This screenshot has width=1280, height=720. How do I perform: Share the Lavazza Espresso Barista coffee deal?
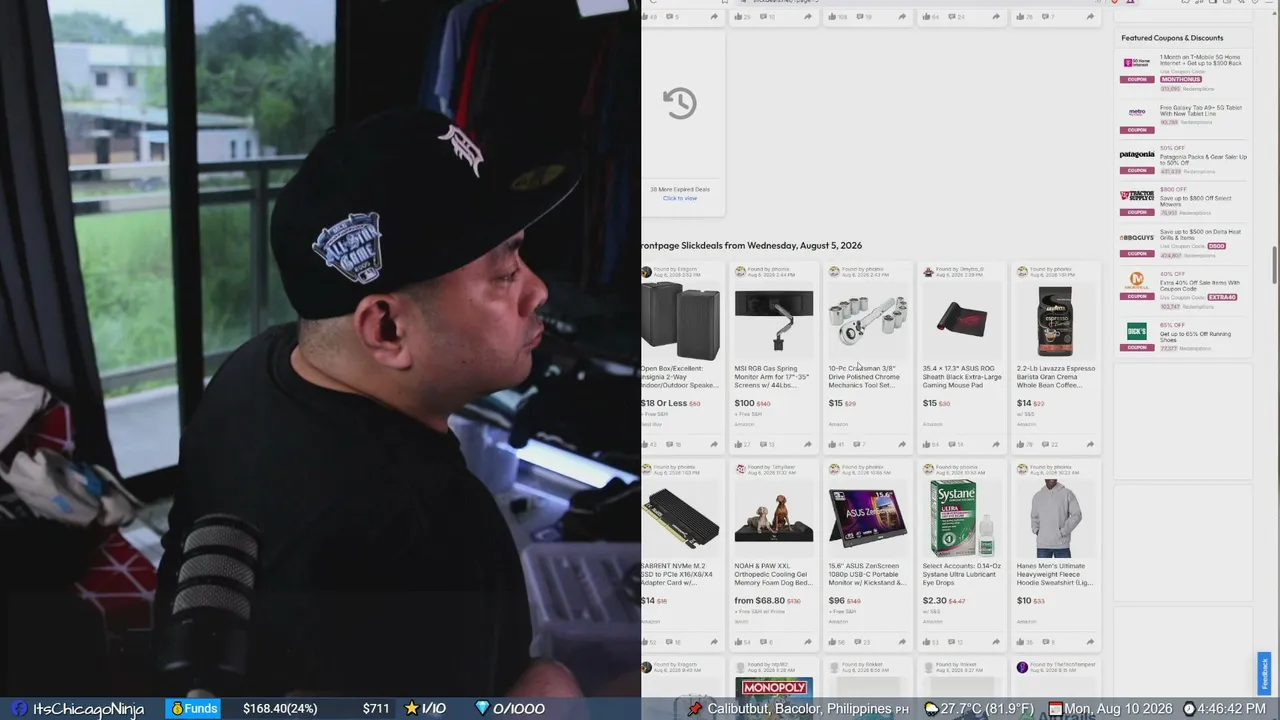pyautogui.click(x=1090, y=444)
